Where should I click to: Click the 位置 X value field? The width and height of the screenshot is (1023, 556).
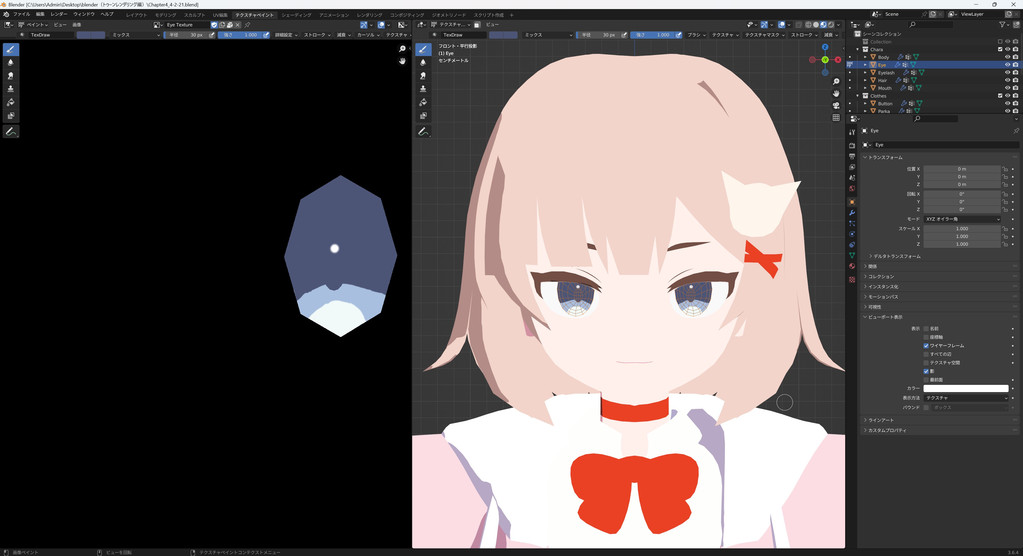[961, 169]
